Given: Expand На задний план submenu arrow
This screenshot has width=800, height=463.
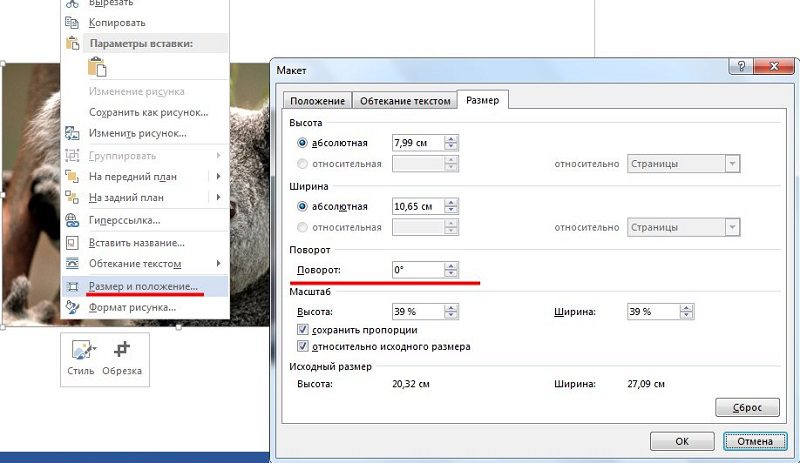Looking at the screenshot, I should coord(218,198).
